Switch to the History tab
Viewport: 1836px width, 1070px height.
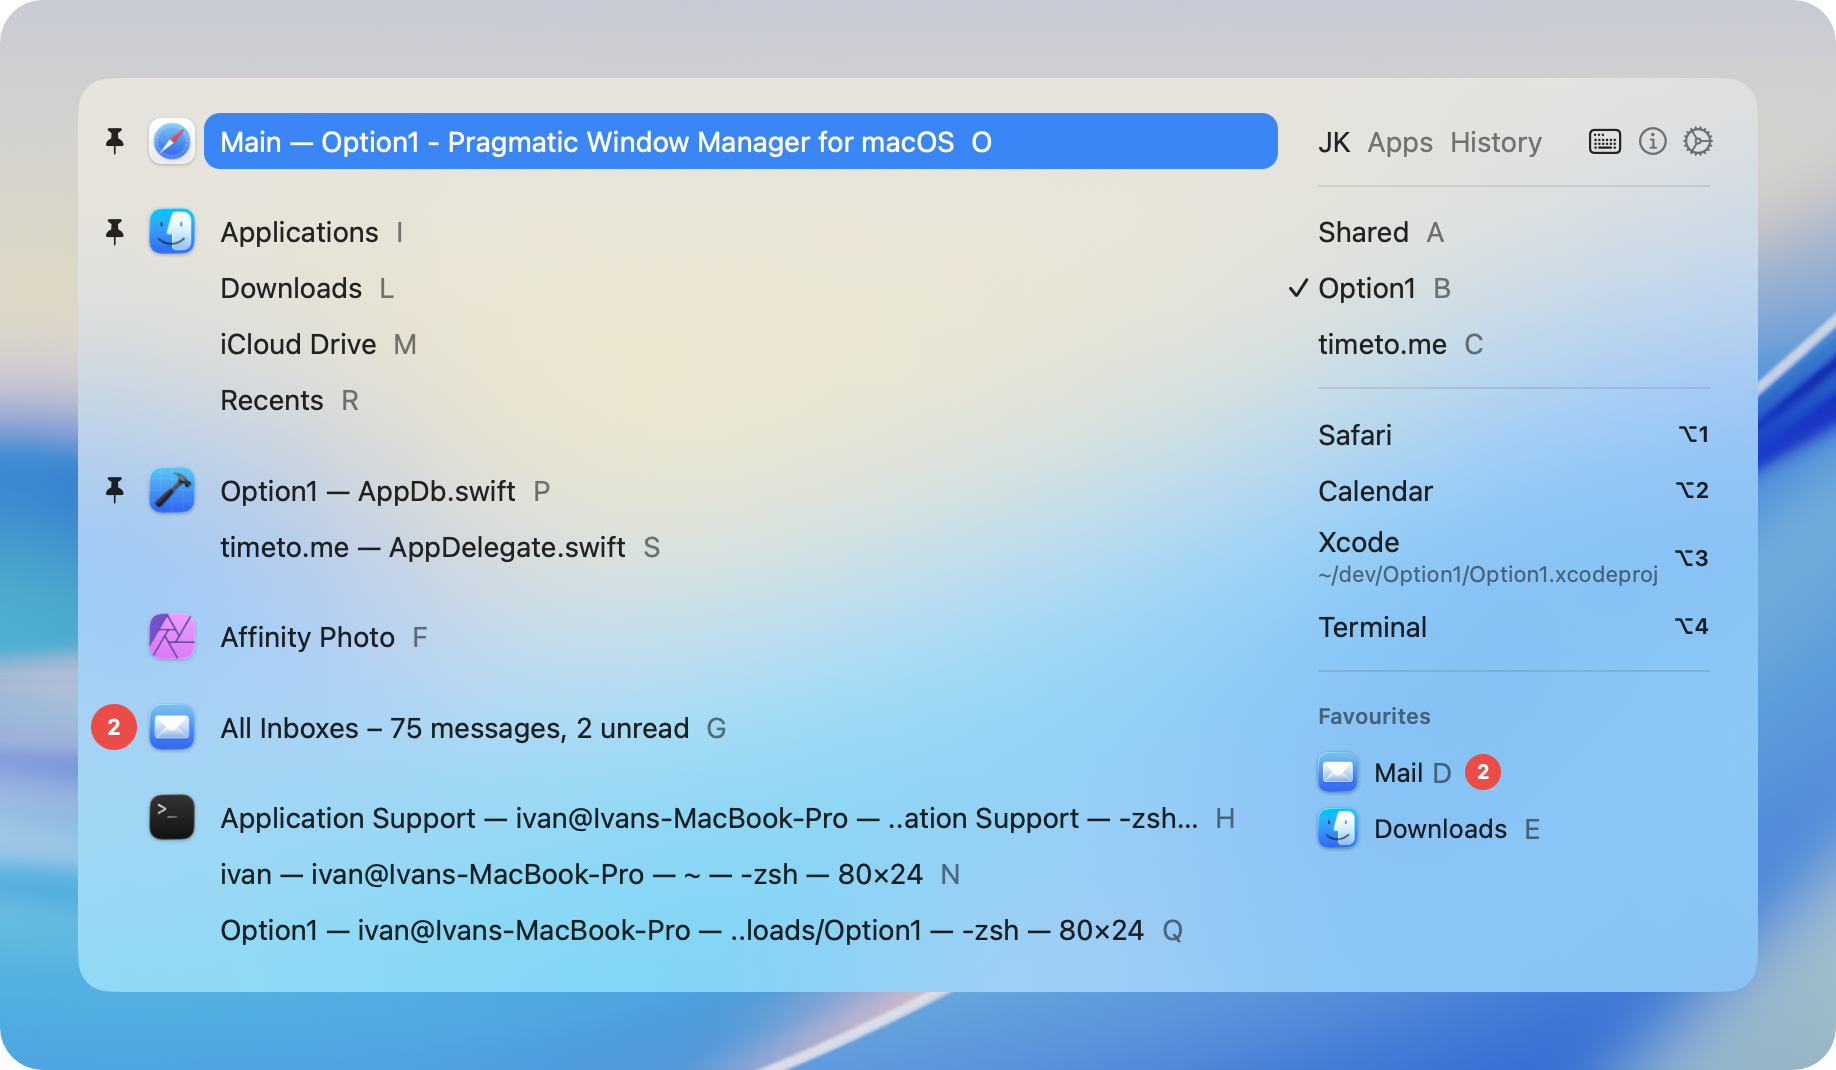(x=1495, y=143)
